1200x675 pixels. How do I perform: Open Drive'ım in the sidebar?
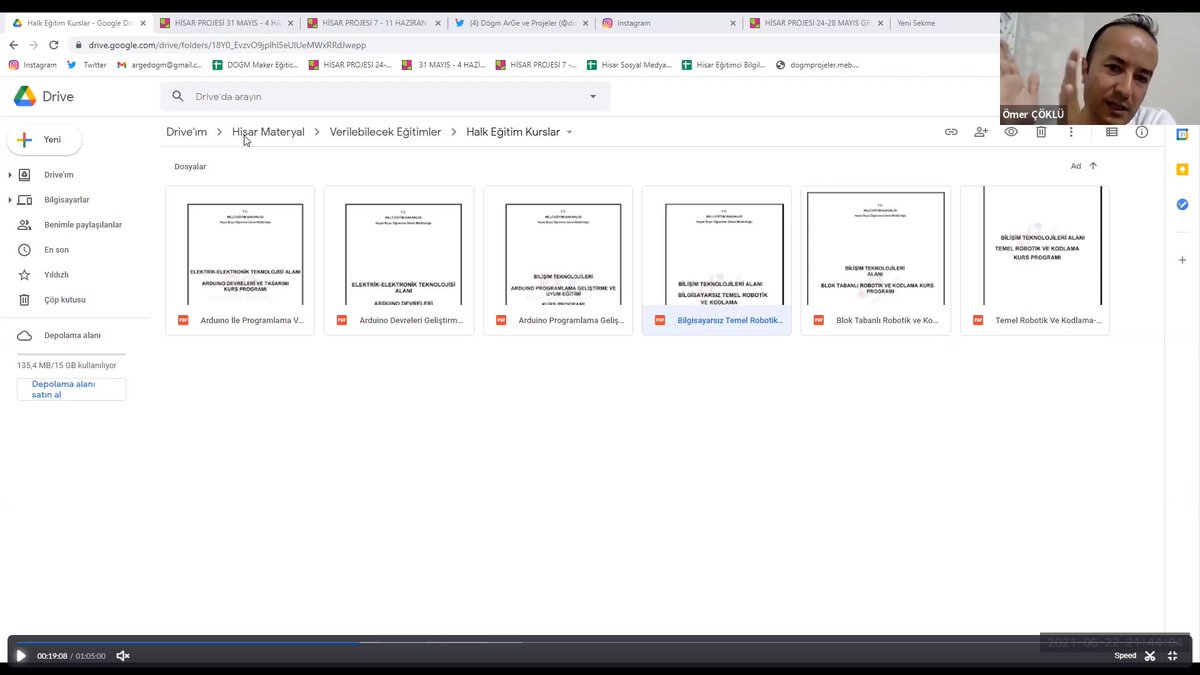click(59, 175)
